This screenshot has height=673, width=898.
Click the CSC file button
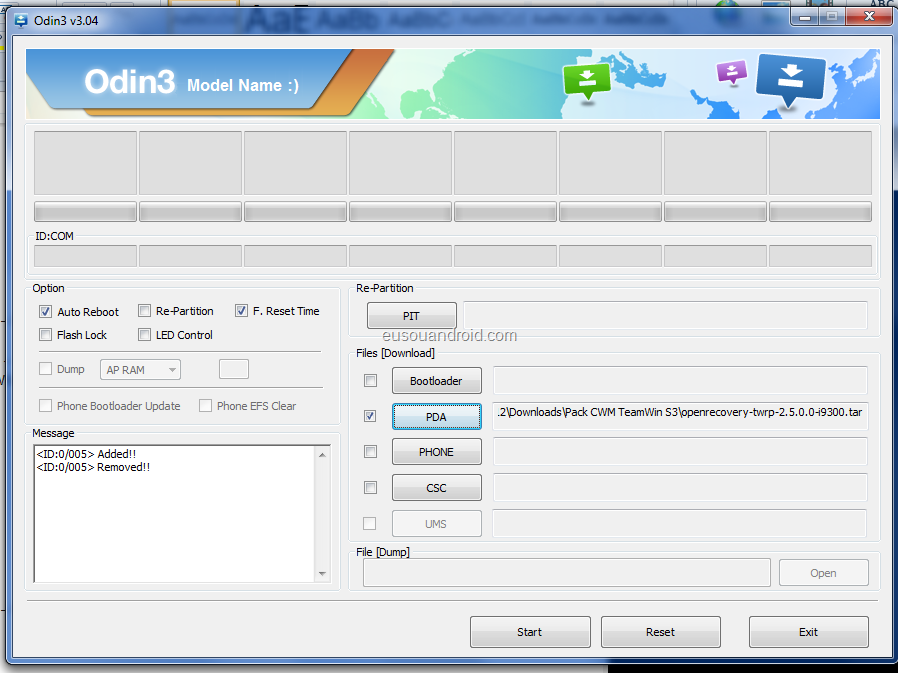coord(436,488)
